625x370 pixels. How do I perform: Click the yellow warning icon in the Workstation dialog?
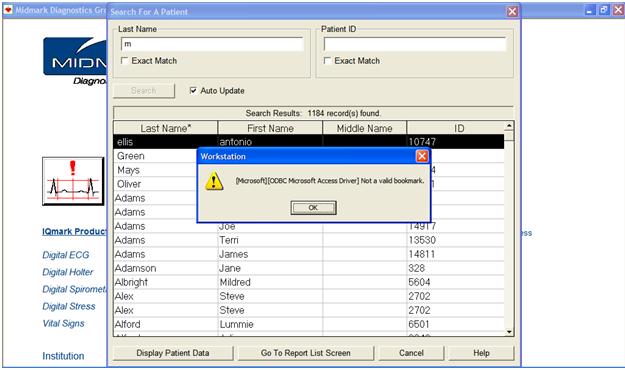point(214,181)
